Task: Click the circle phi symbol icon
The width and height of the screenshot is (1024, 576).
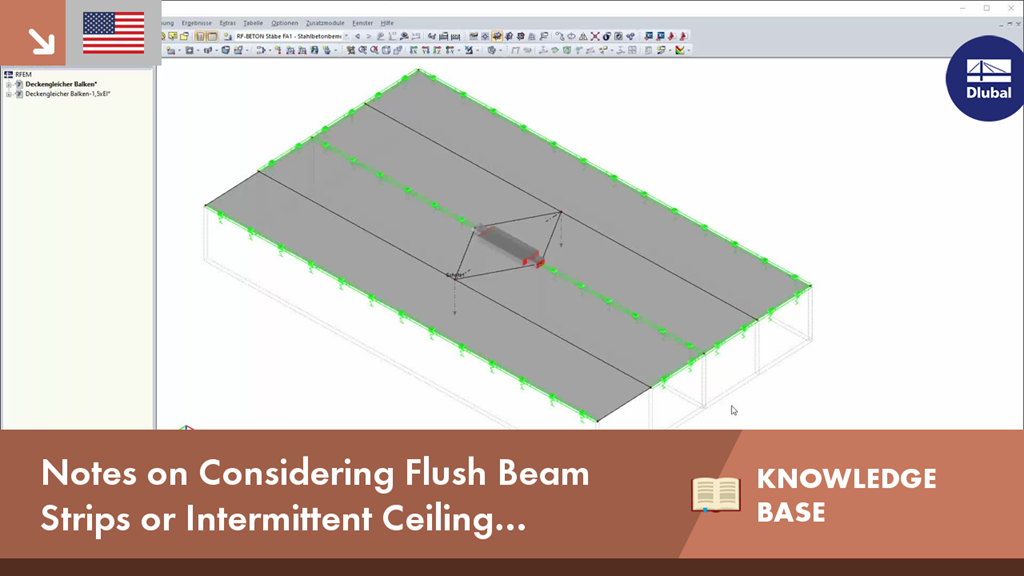Action: (x=571, y=37)
